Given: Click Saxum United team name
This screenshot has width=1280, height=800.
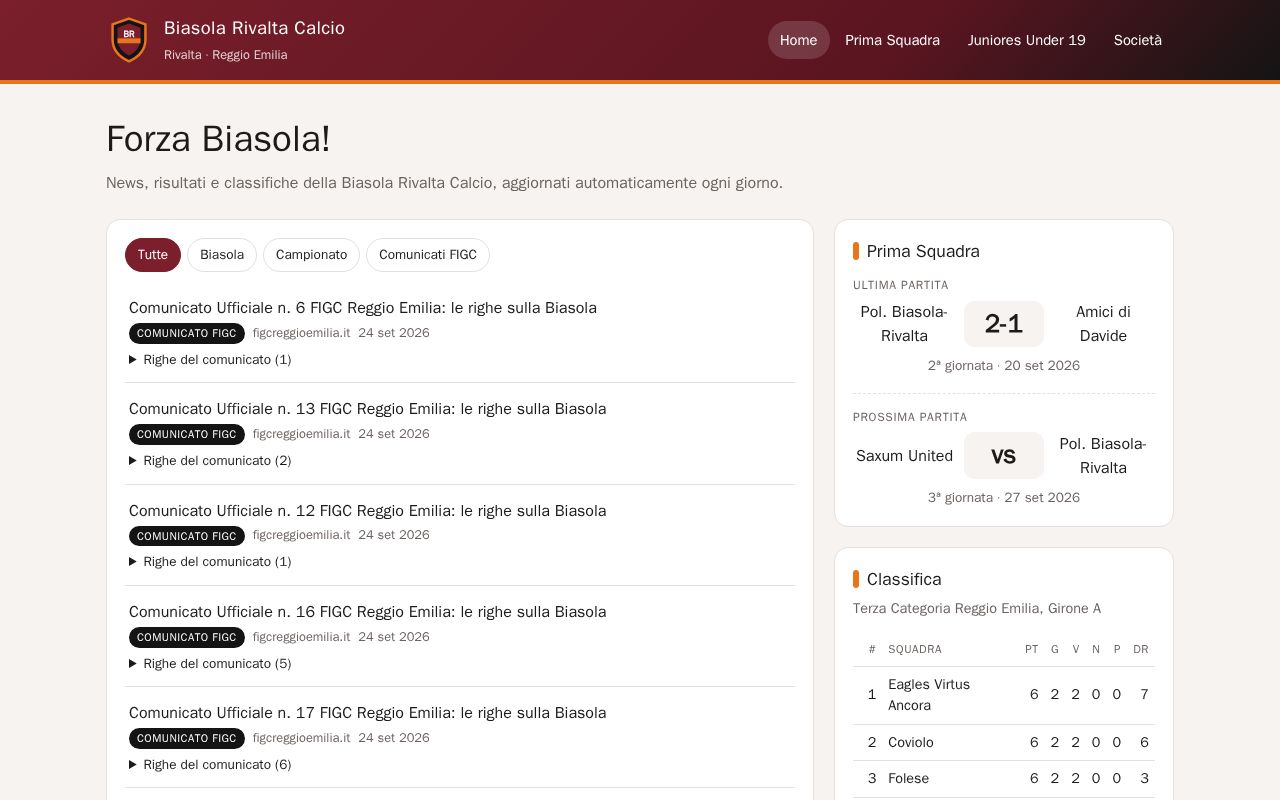Looking at the screenshot, I should pyautogui.click(x=904, y=456).
